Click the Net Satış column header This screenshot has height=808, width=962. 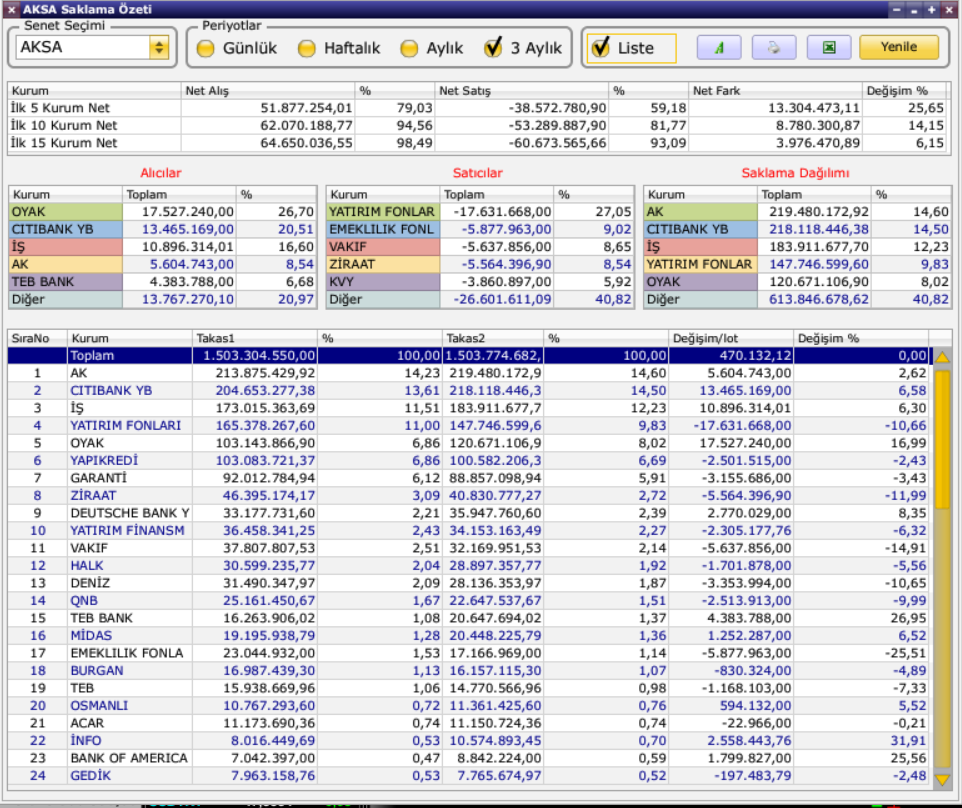(x=521, y=91)
